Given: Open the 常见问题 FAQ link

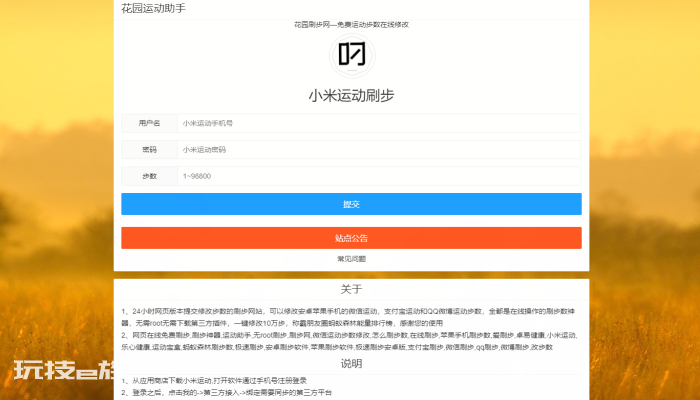Looking at the screenshot, I should click(x=351, y=259).
